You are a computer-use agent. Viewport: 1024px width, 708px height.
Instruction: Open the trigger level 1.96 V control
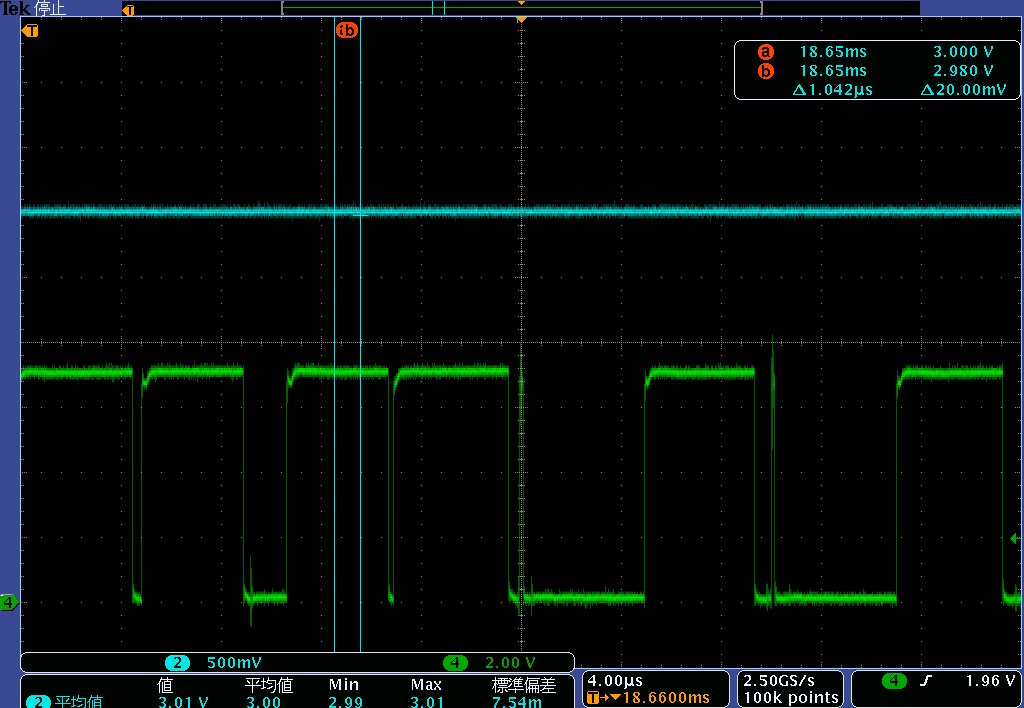coord(990,680)
